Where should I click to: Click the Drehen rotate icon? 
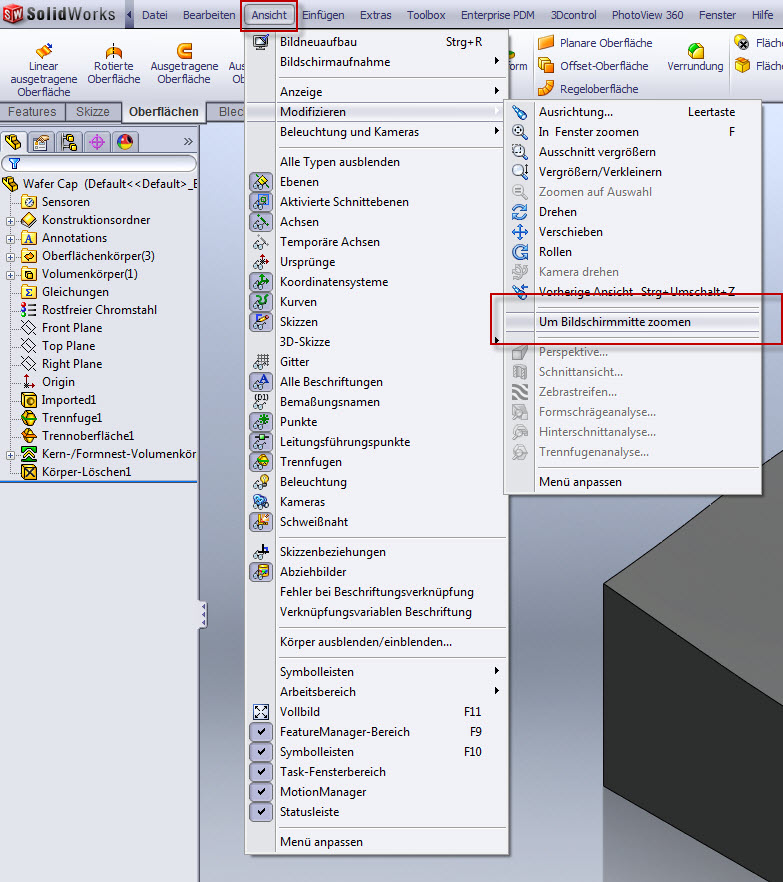tap(520, 212)
